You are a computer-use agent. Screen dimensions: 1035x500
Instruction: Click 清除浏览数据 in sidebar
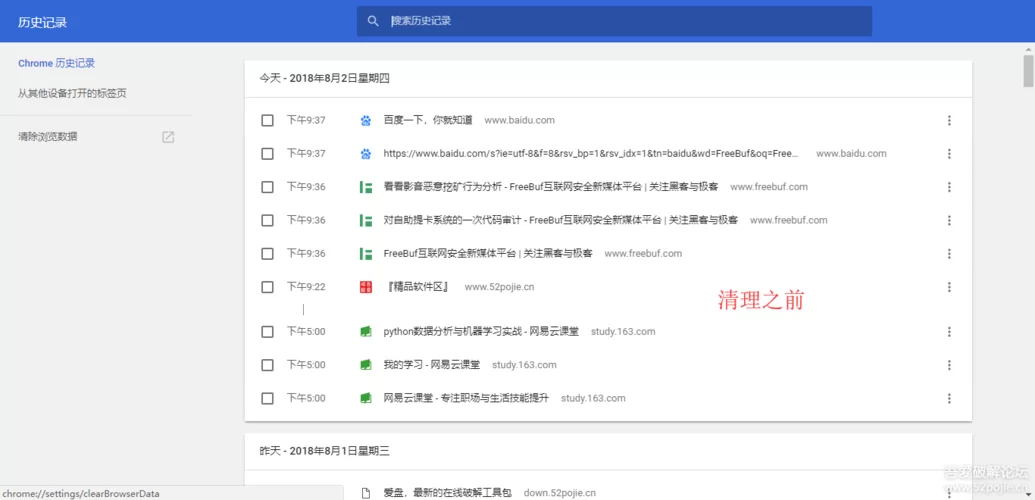(x=48, y=137)
